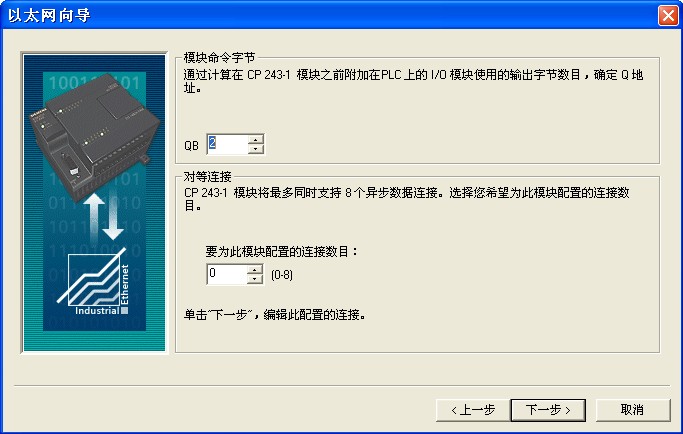Click the 要为此模块配置的连接数目 label

[281, 251]
